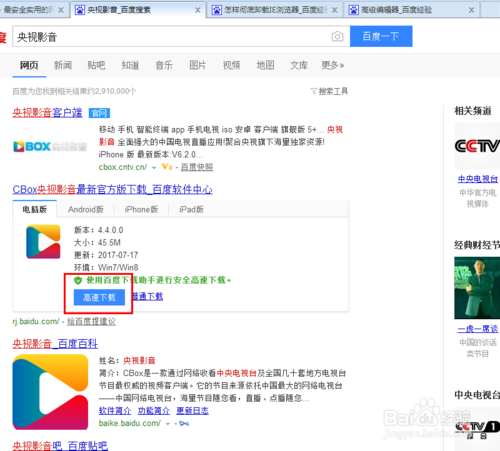500x451 pixels.
Task: Switch to the iPhone版 download tab
Action: coord(141,209)
